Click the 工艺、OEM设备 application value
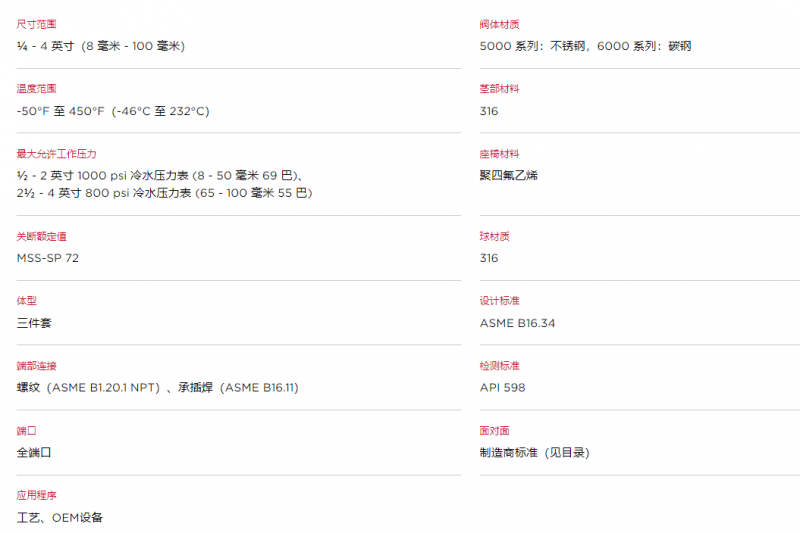Viewport: 800px width, 533px height. tap(60, 517)
